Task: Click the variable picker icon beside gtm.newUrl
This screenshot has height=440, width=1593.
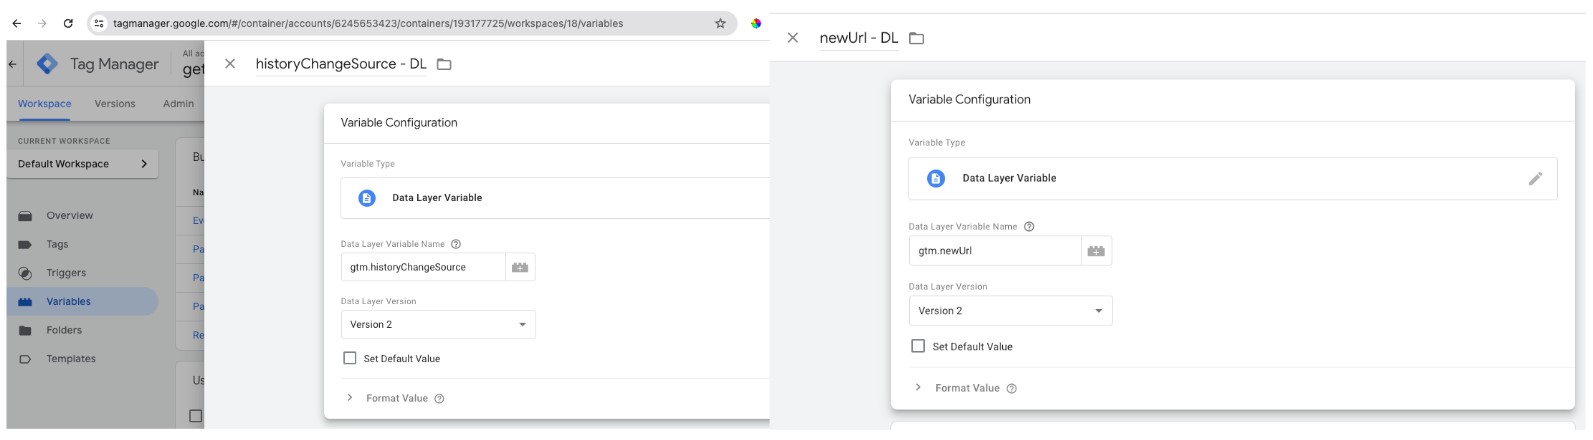Action: (1096, 251)
